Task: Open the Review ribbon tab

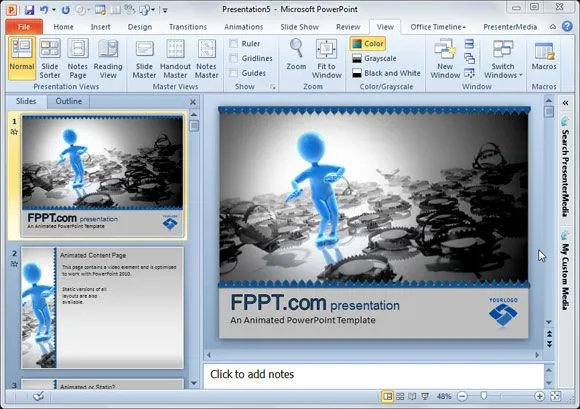Action: [348, 27]
